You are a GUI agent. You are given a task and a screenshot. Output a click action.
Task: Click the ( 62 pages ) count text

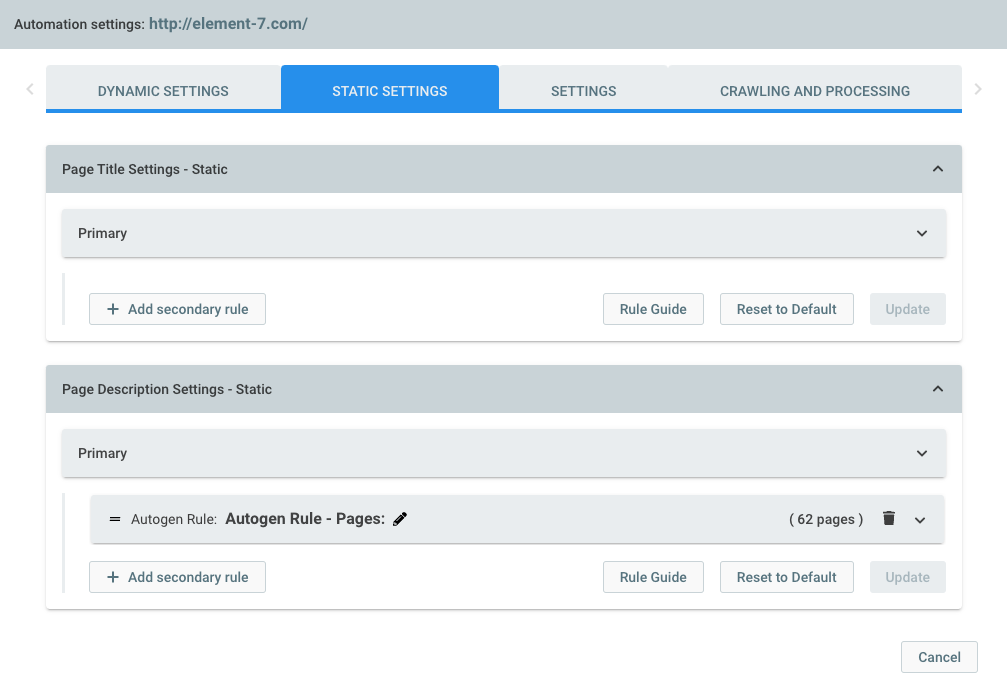[x=826, y=519]
